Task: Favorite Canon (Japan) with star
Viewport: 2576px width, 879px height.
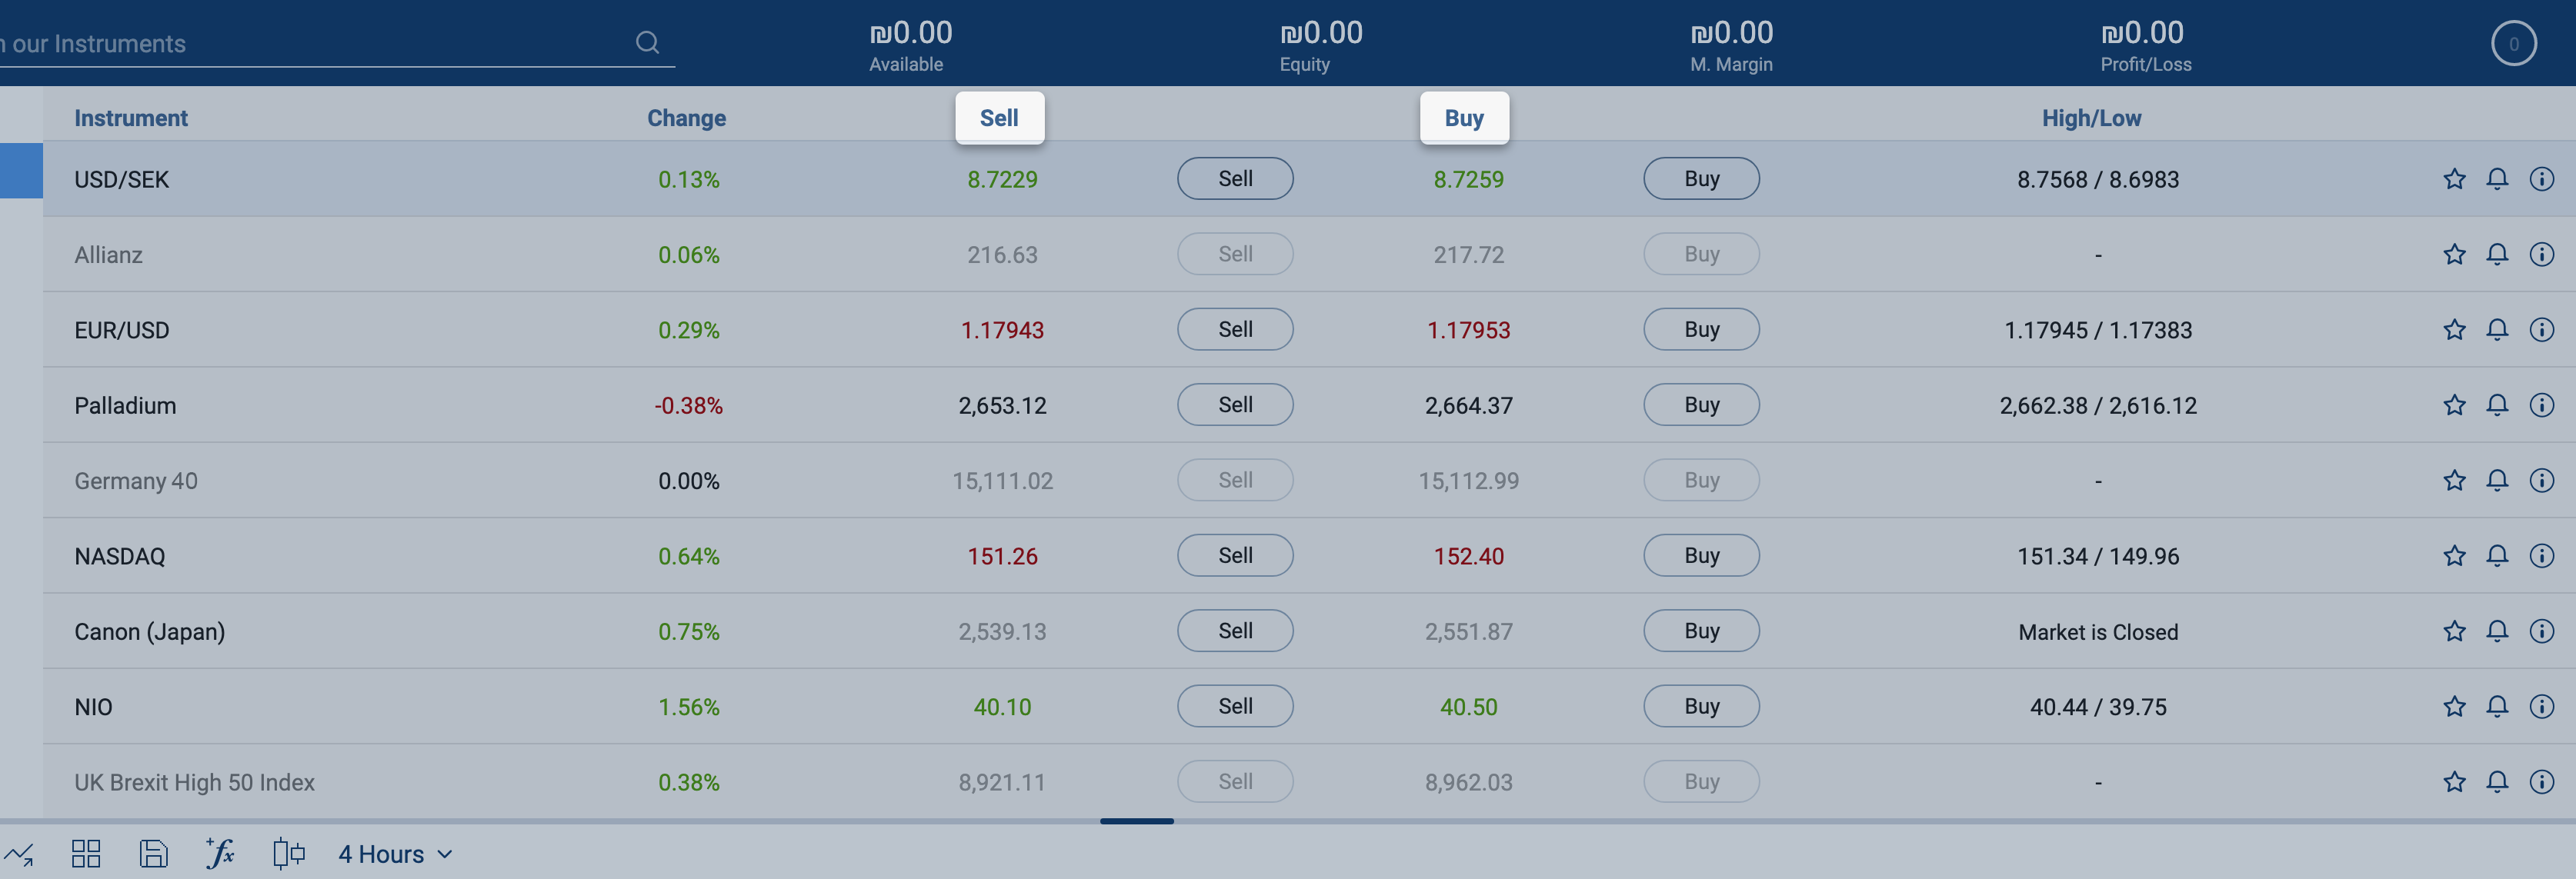Action: [x=2454, y=631]
